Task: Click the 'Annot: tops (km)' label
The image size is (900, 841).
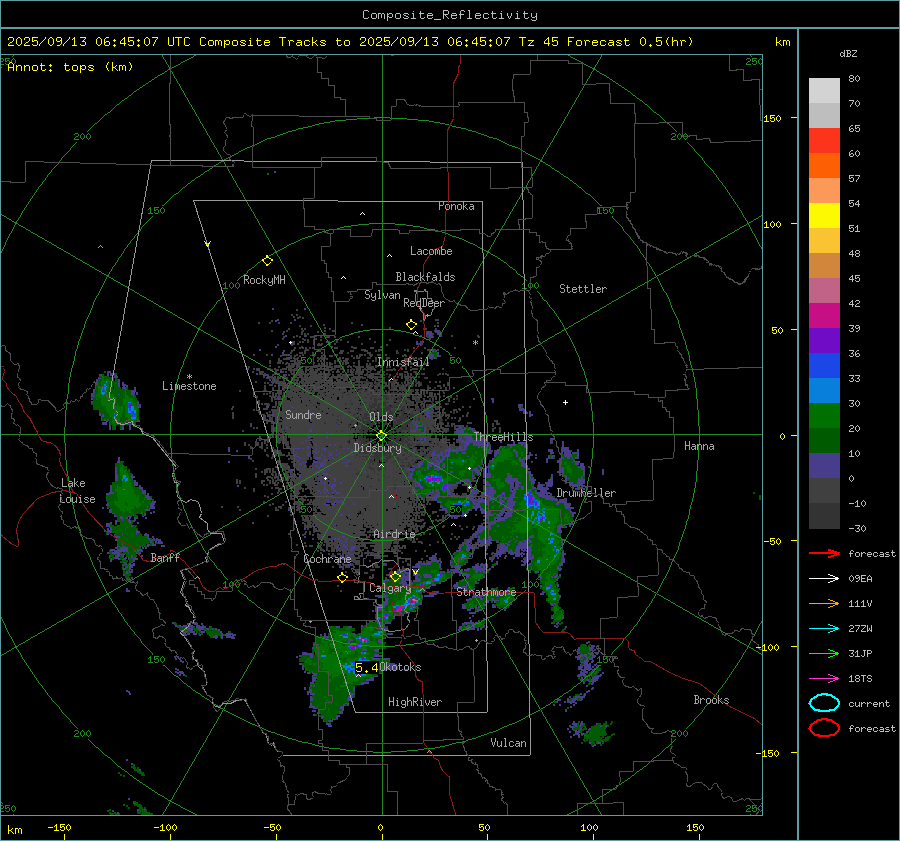Action: 70,67
